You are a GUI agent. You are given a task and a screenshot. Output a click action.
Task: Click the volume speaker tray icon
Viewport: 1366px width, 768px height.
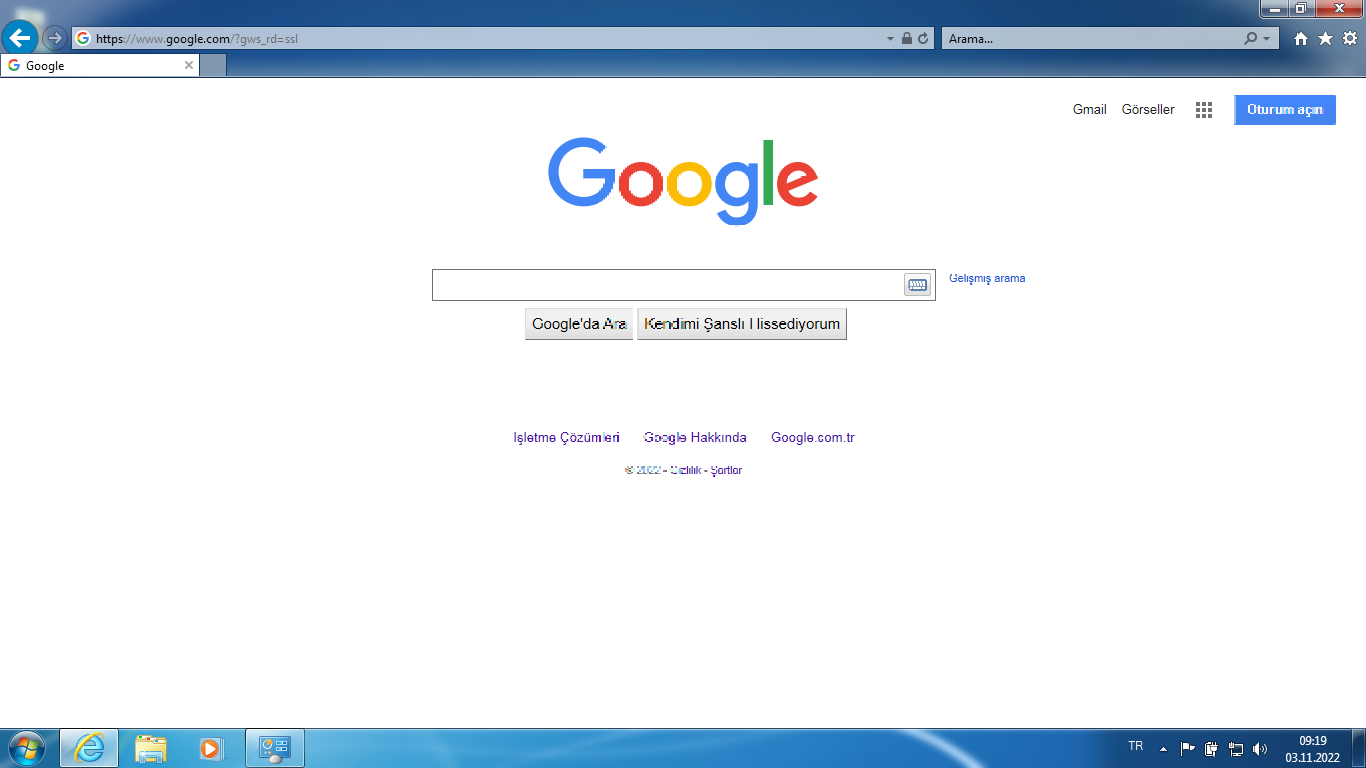pyautogui.click(x=1260, y=748)
